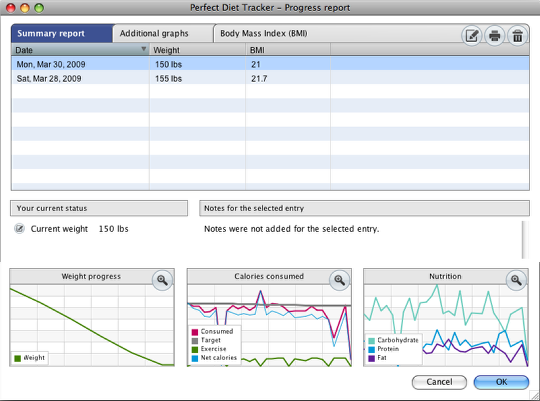This screenshot has height=401, width=540.
Task: Click the Fat legend color swatch
Action: click(371, 358)
